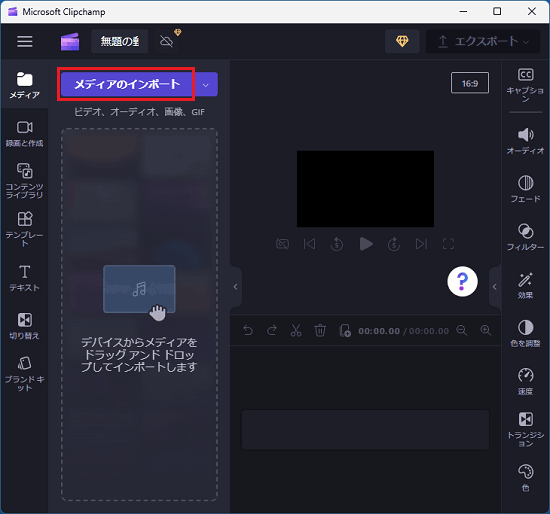The height and width of the screenshot is (514, 550).
Task: Click the duplicate clip icon
Action: pyautogui.click(x=345, y=331)
